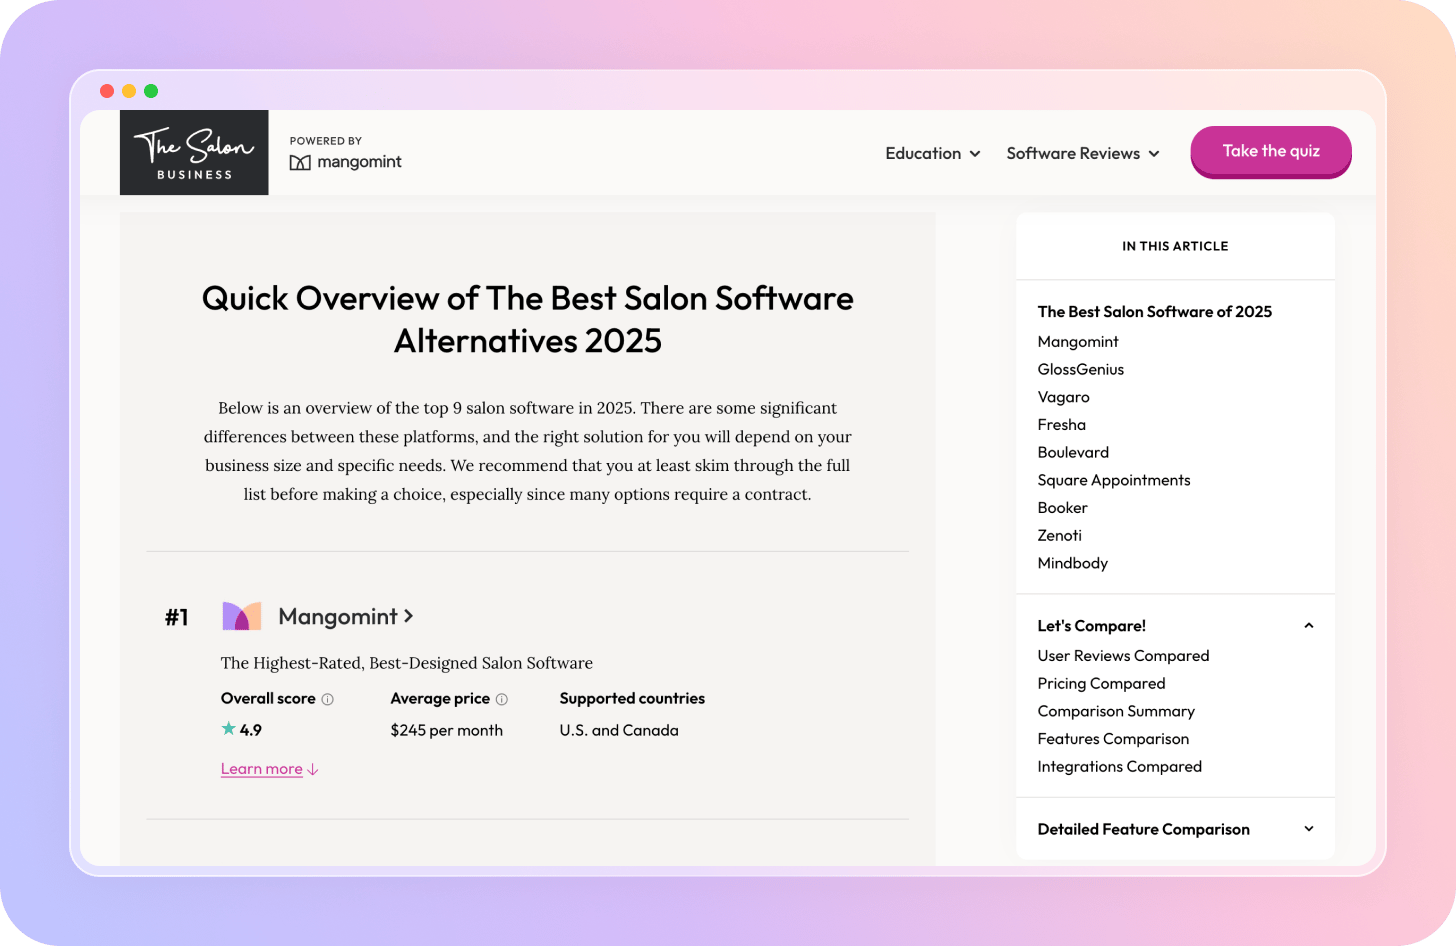1456x946 pixels.
Task: Go to Fresha section
Action: click(x=1062, y=425)
